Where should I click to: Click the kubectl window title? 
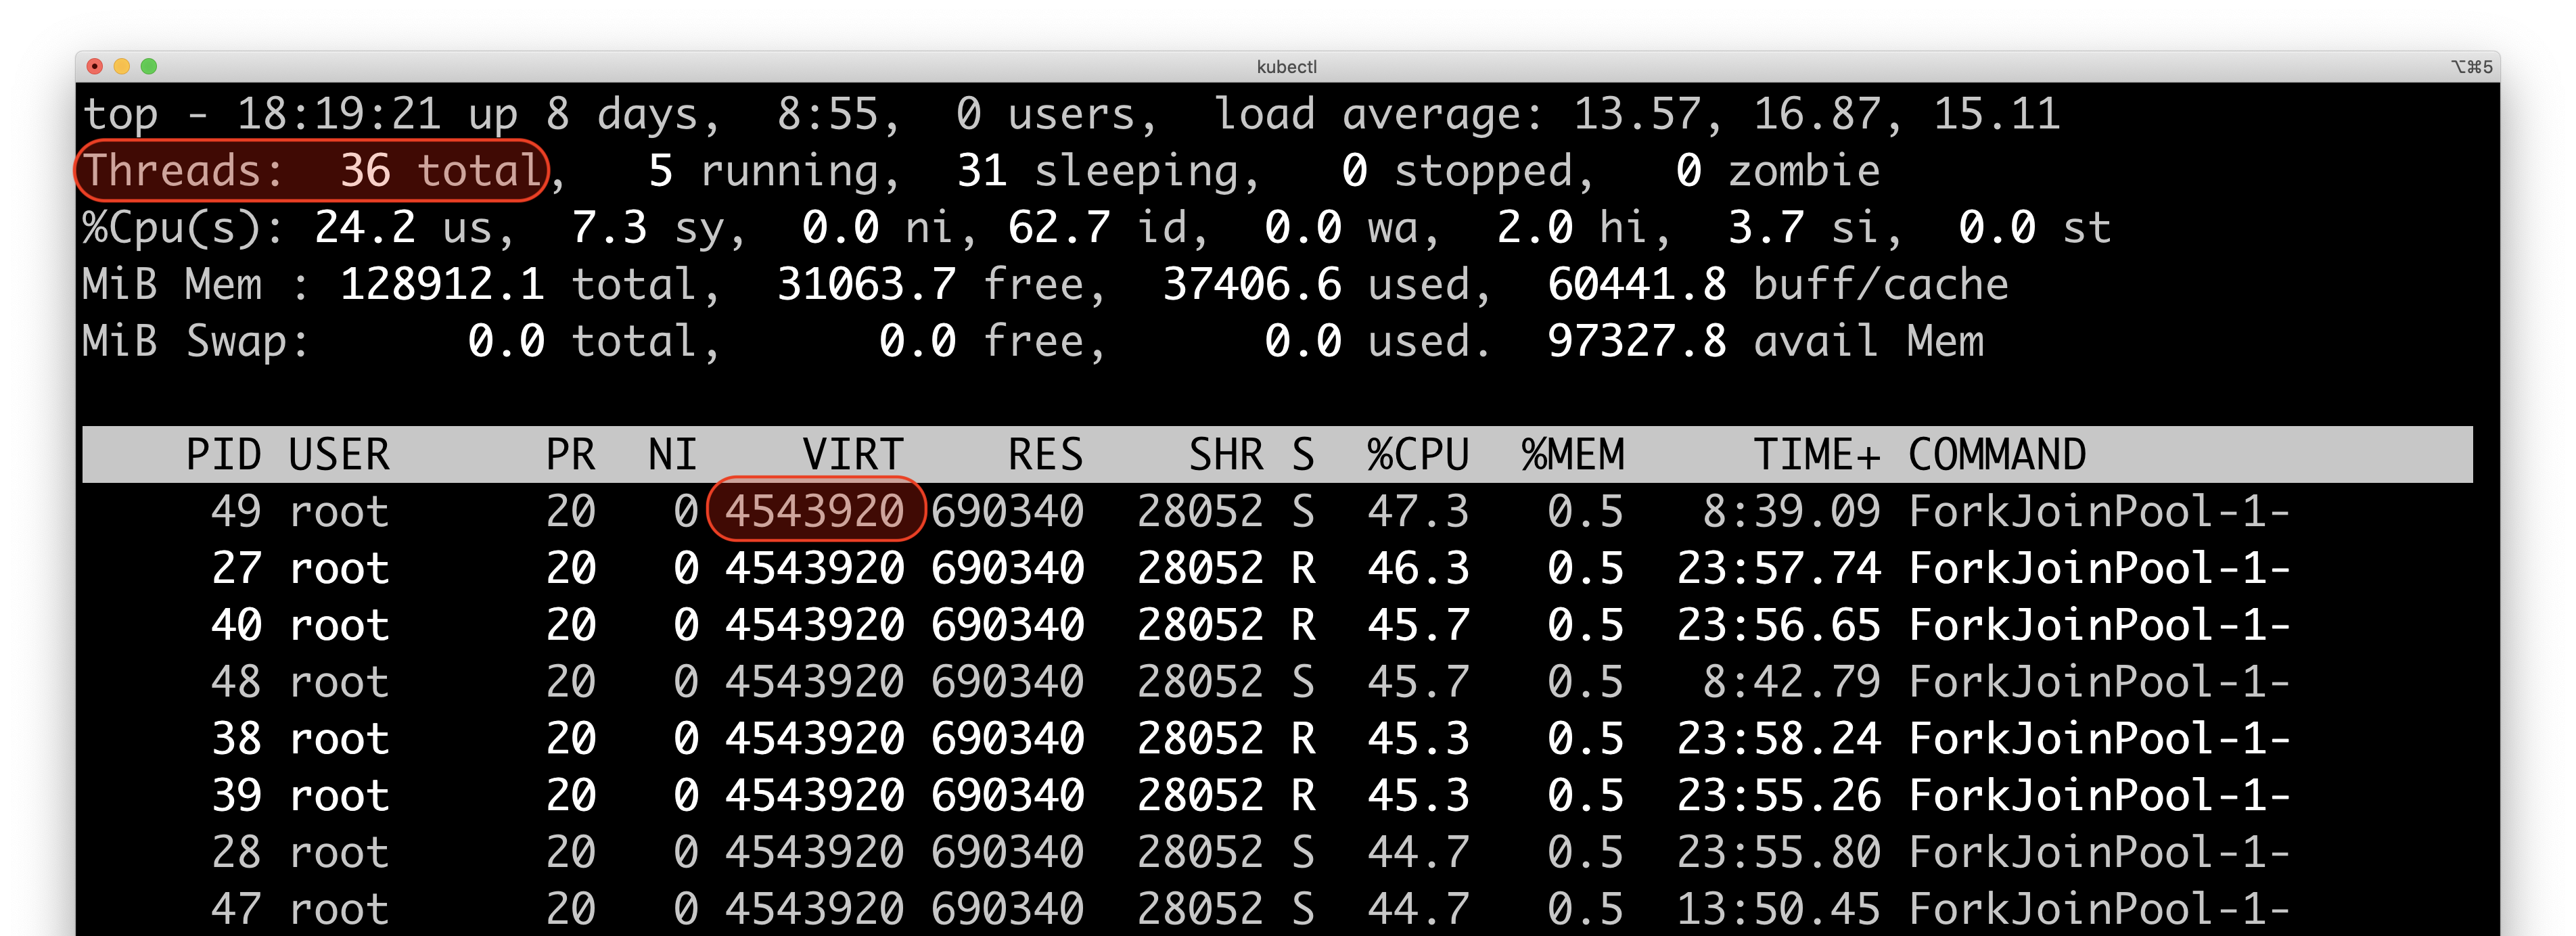point(1286,66)
